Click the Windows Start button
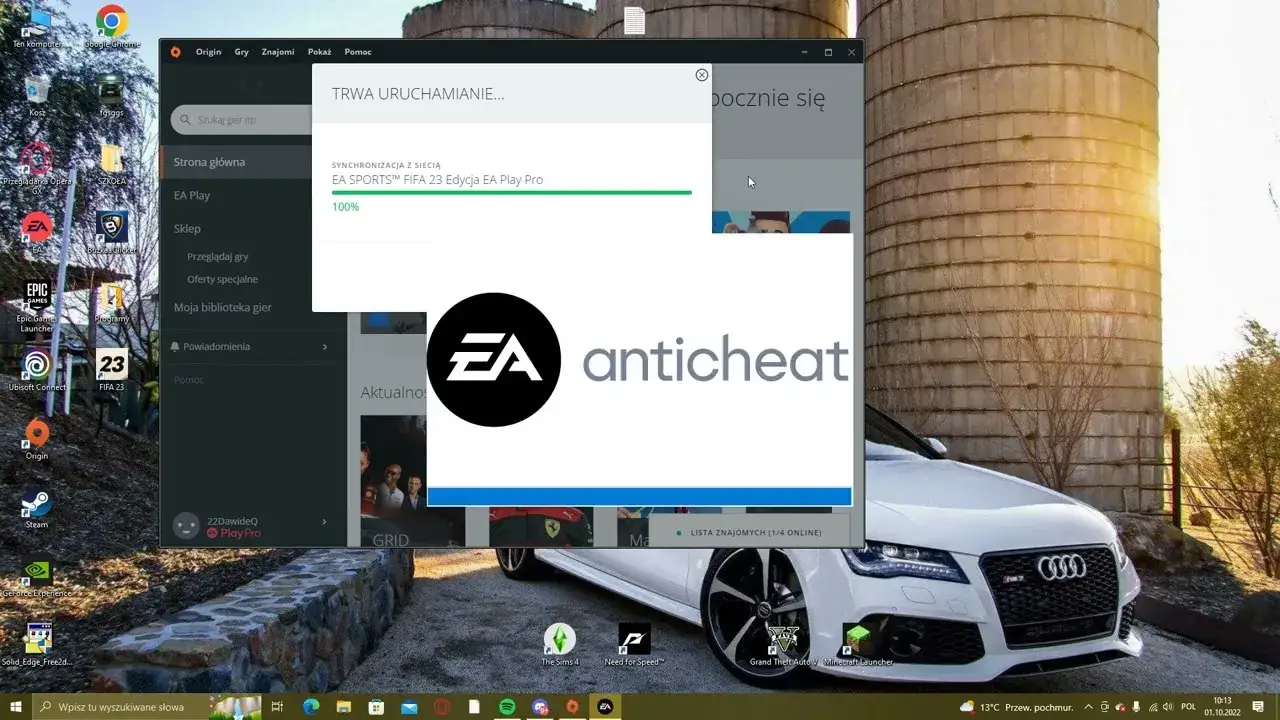1280x720 pixels. point(16,707)
